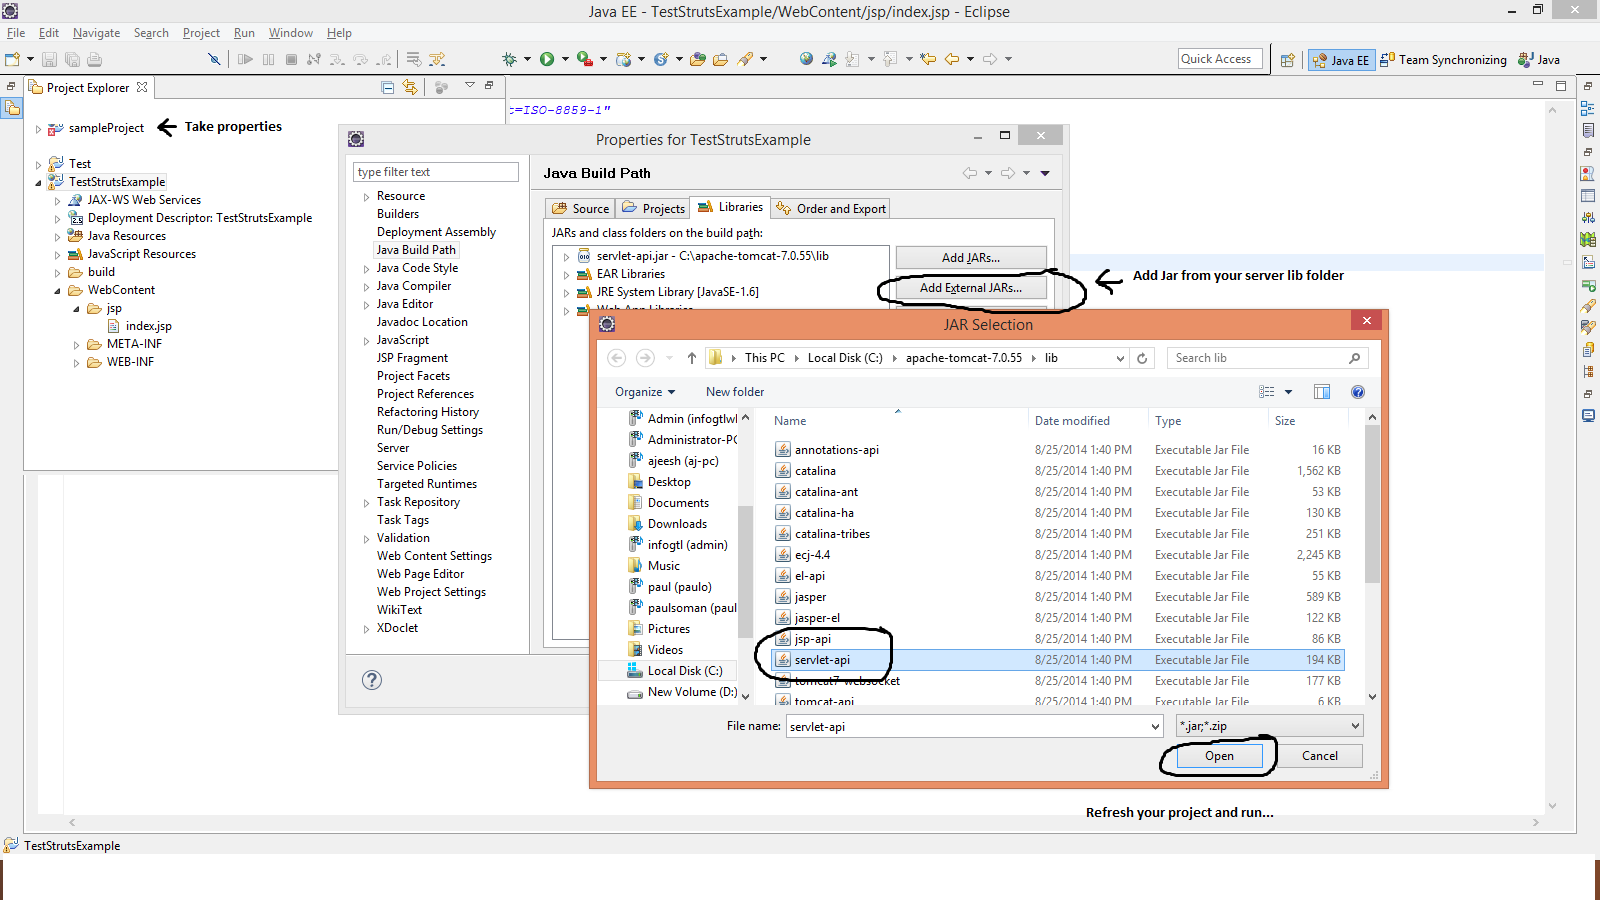Open the Window menu
This screenshot has width=1600, height=900.
click(x=290, y=33)
